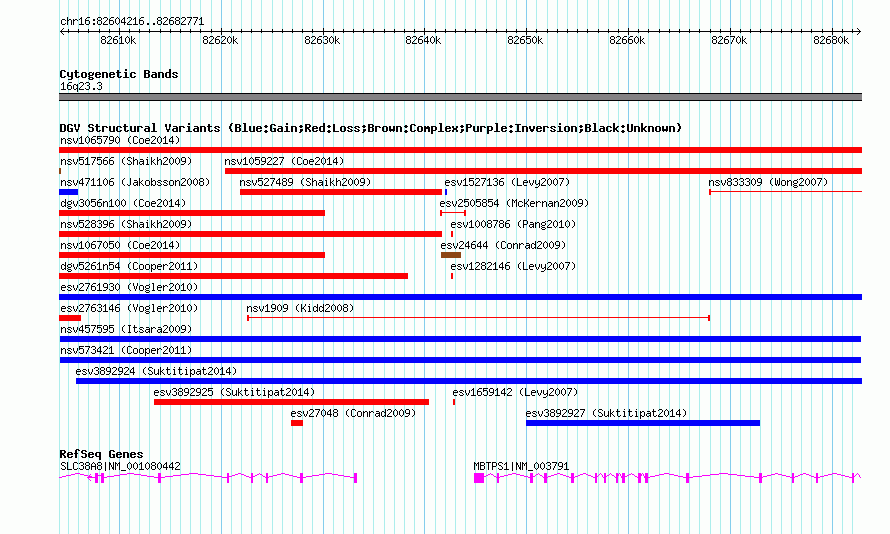The height and width of the screenshot is (534, 890).
Task: Select the SLC38A8 gene structure track
Action: click(208, 478)
